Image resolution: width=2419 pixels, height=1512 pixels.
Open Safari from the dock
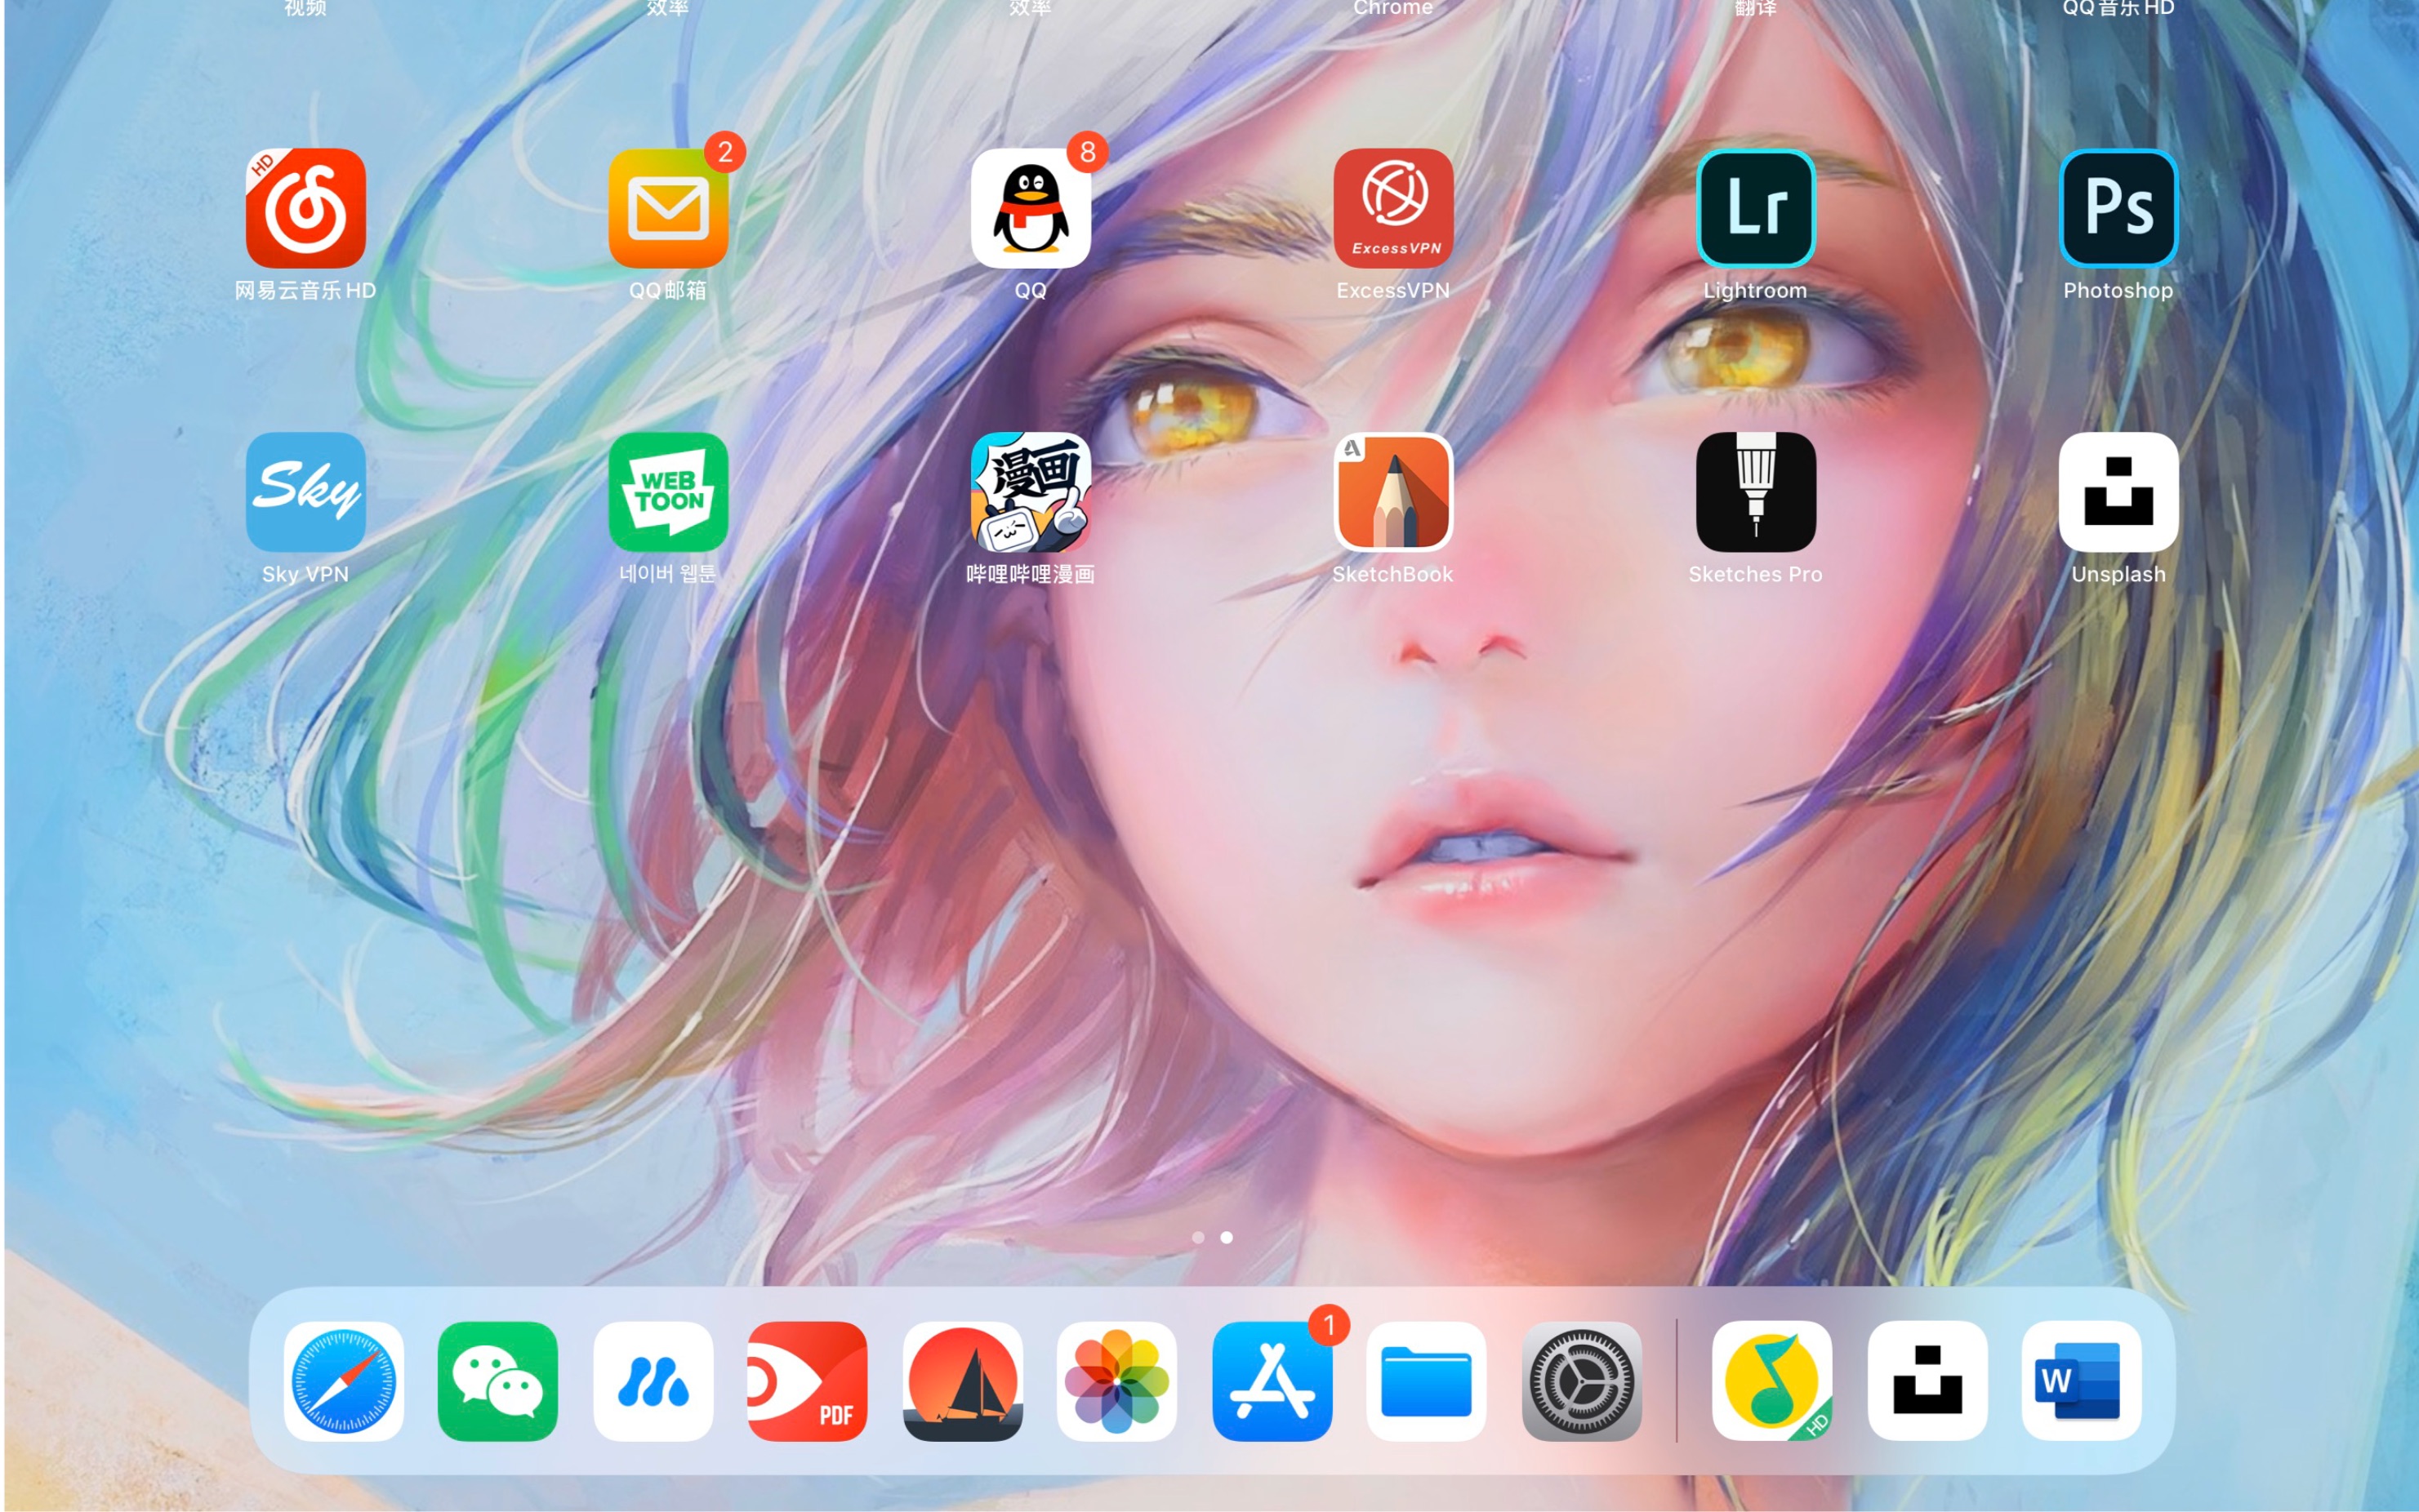coord(343,1381)
